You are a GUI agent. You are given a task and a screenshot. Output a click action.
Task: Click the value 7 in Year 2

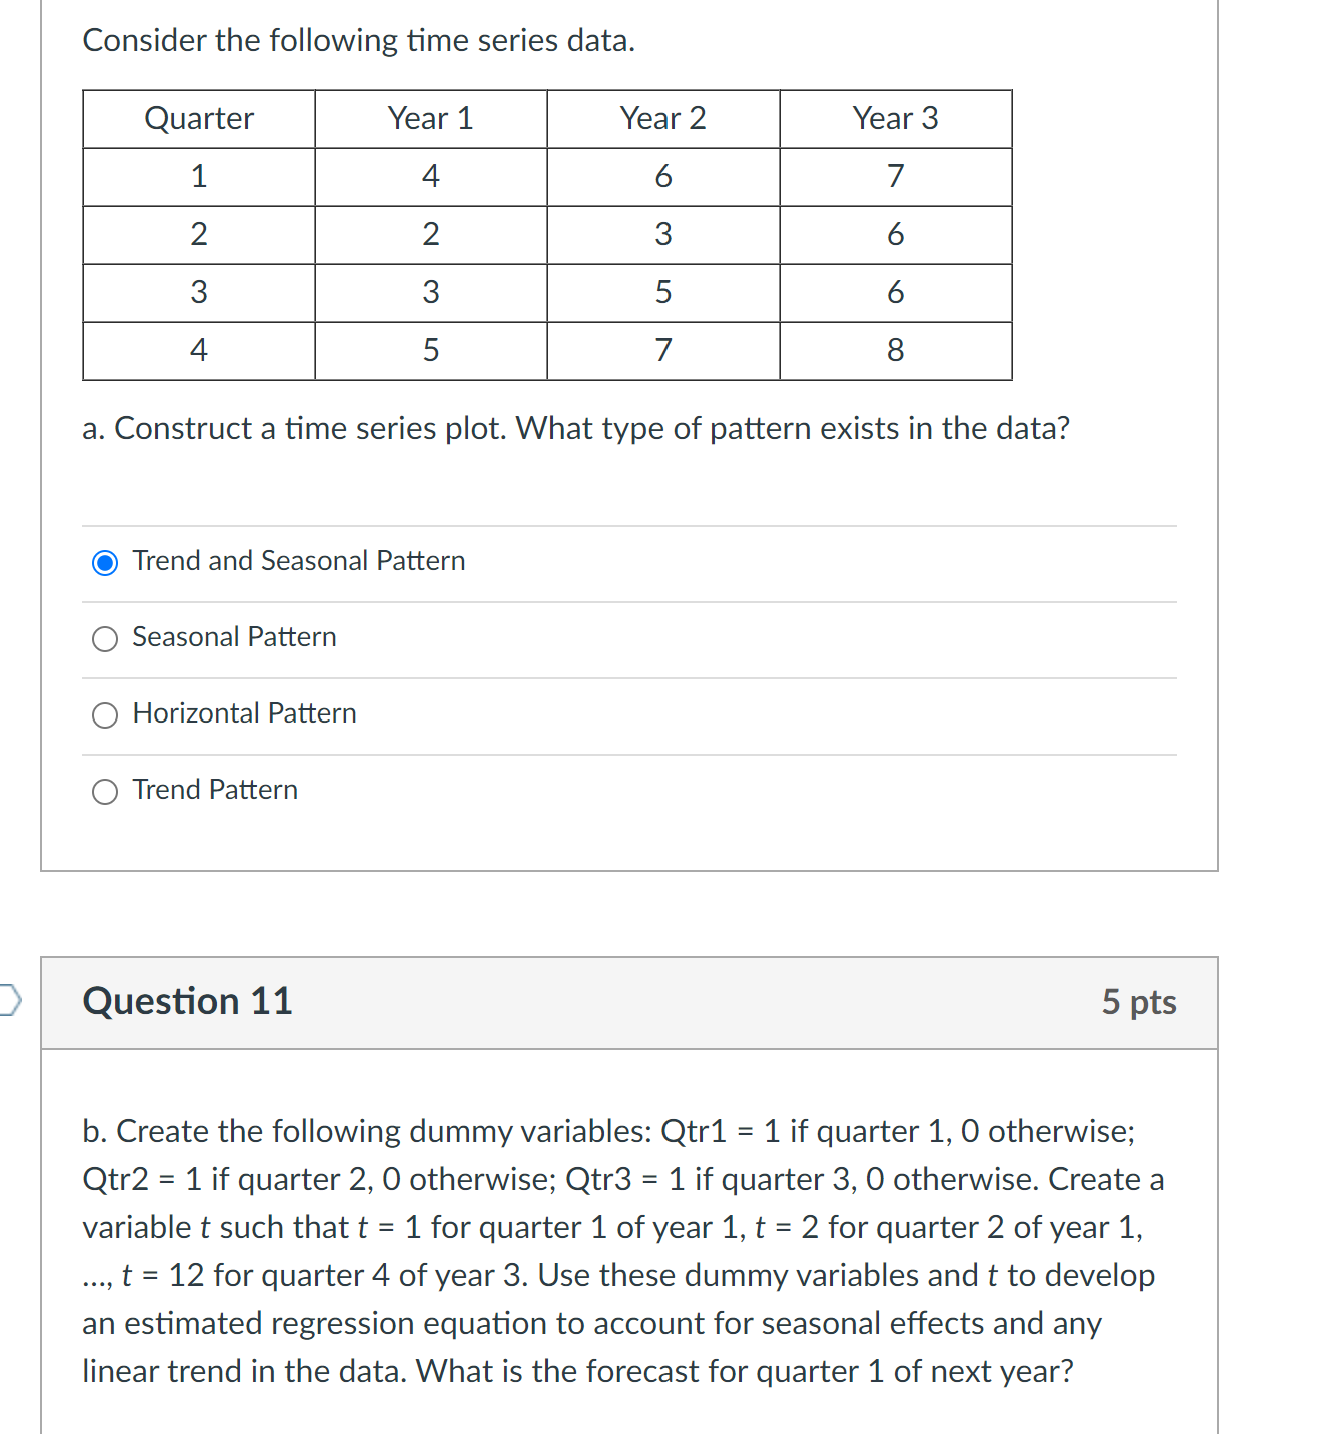pos(663,351)
